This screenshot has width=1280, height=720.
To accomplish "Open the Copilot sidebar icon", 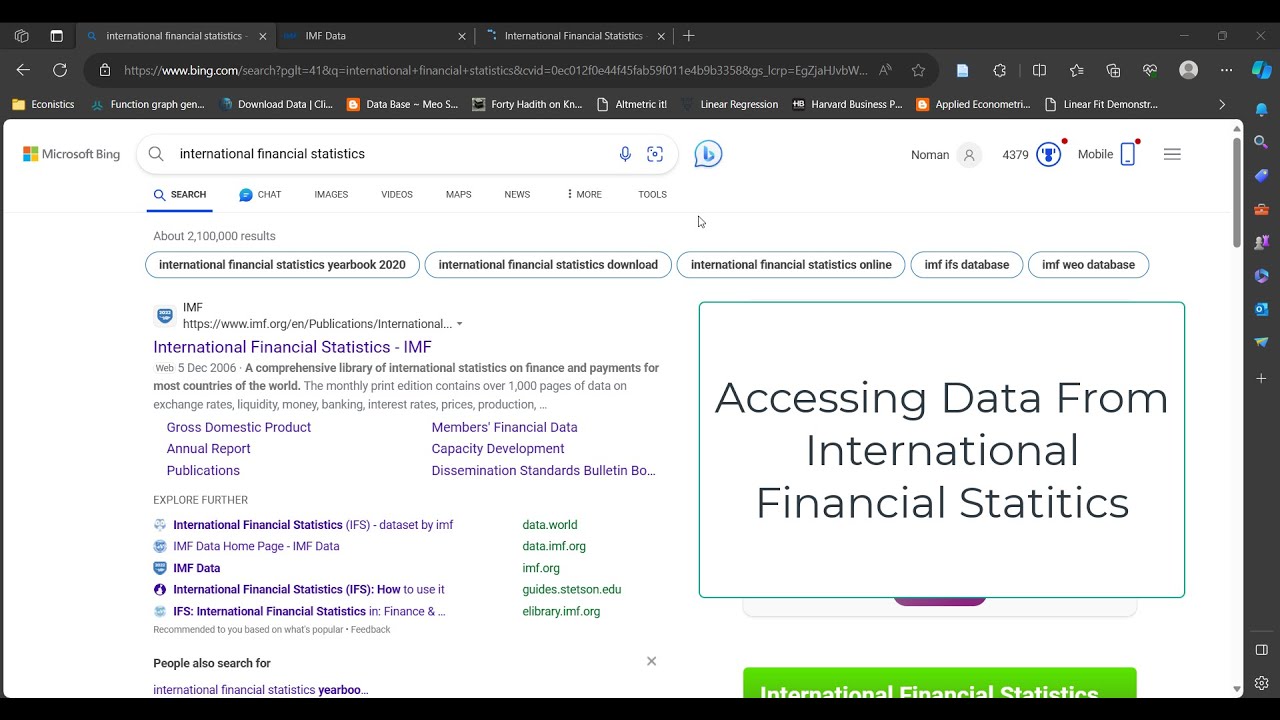I will pyautogui.click(x=1262, y=70).
